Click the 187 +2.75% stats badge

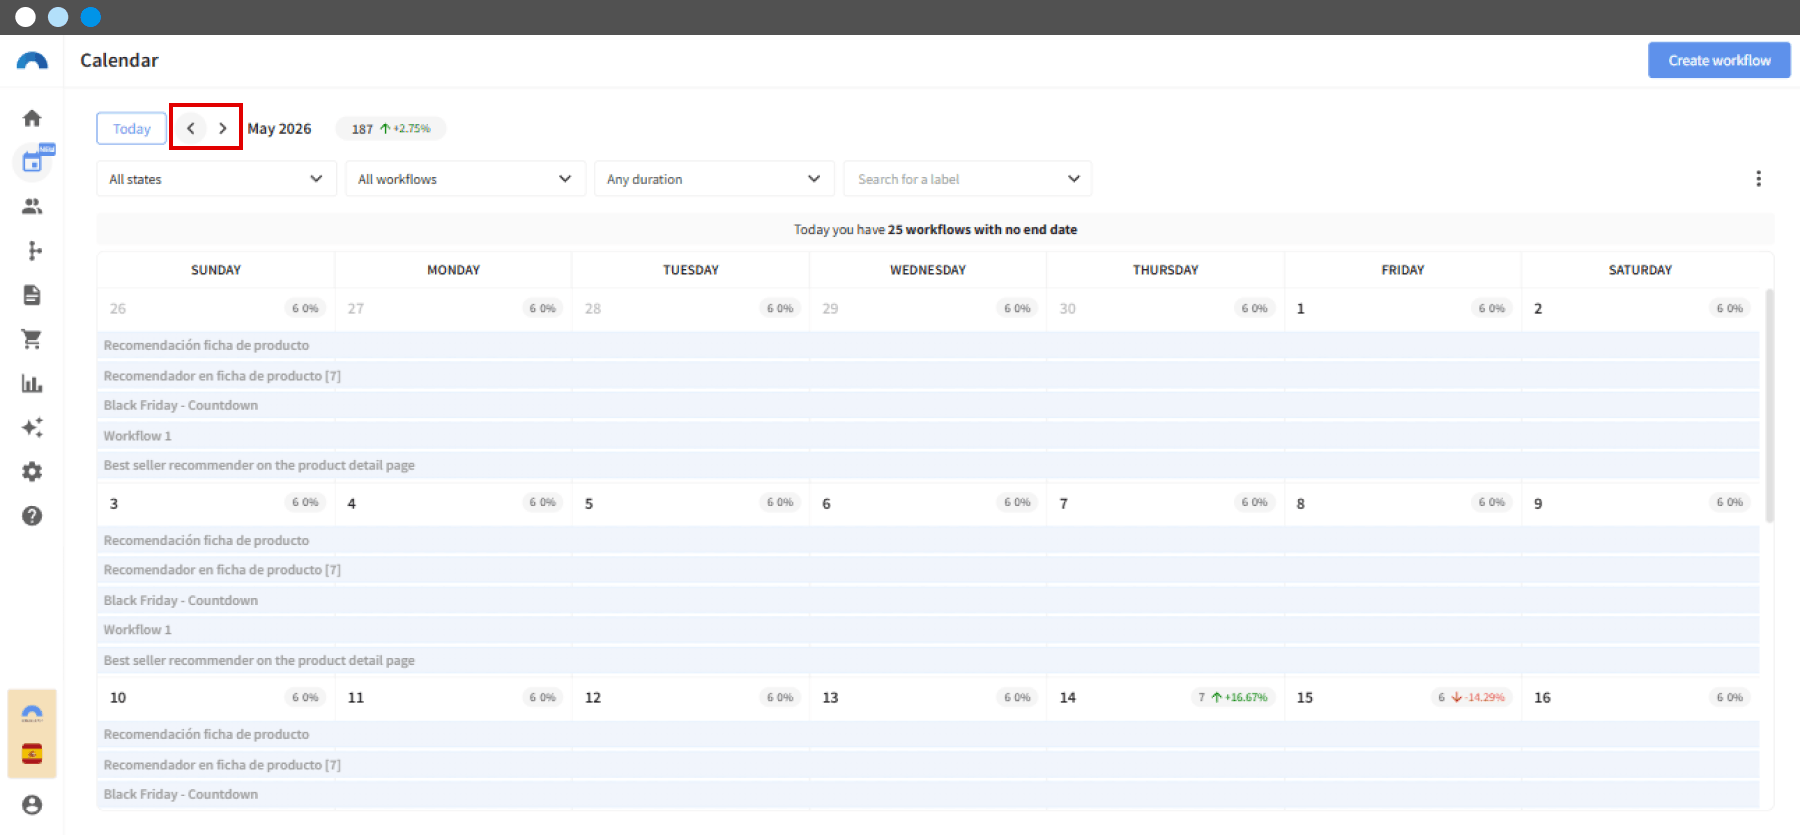click(x=391, y=129)
